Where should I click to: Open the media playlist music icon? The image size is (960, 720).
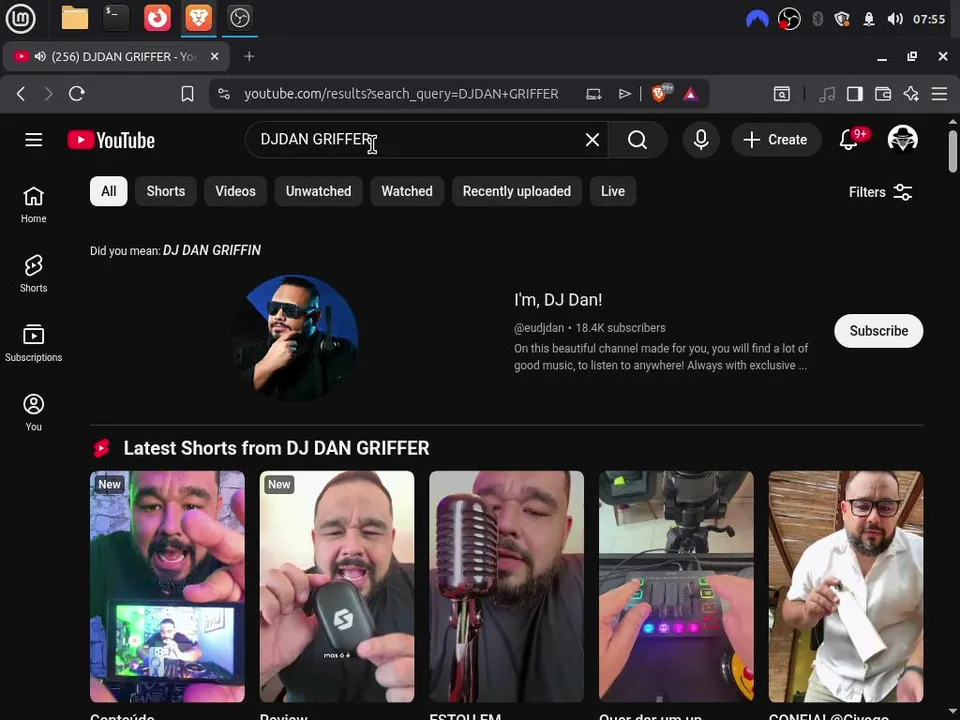click(x=827, y=94)
